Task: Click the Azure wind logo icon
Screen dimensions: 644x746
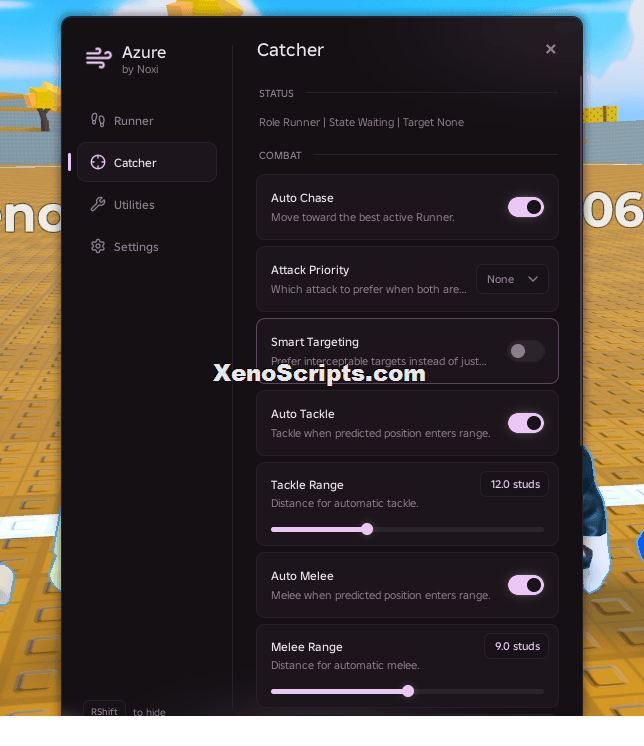Action: click(98, 58)
